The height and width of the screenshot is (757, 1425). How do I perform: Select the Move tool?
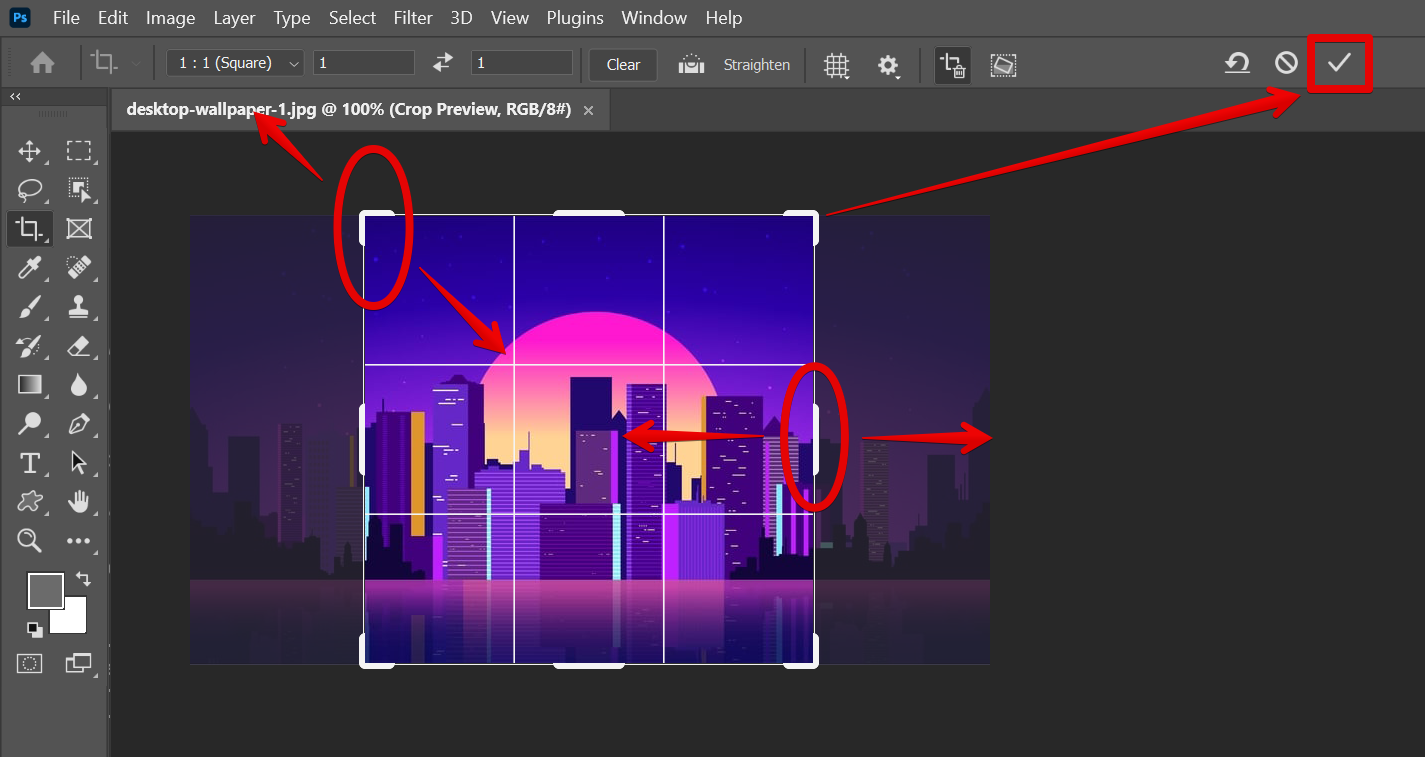tap(30, 151)
